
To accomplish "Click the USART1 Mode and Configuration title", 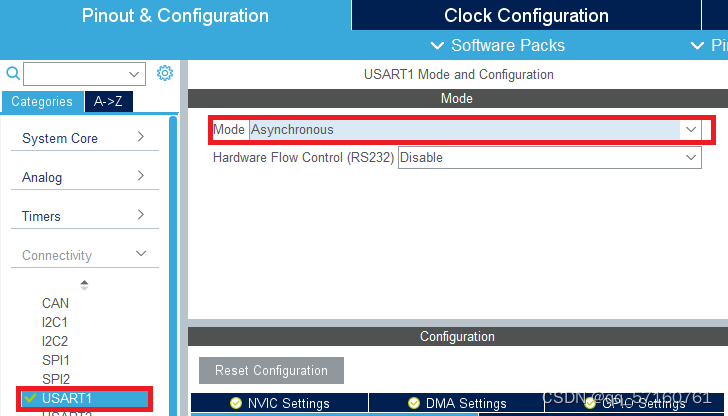I will pyautogui.click(x=459, y=74).
